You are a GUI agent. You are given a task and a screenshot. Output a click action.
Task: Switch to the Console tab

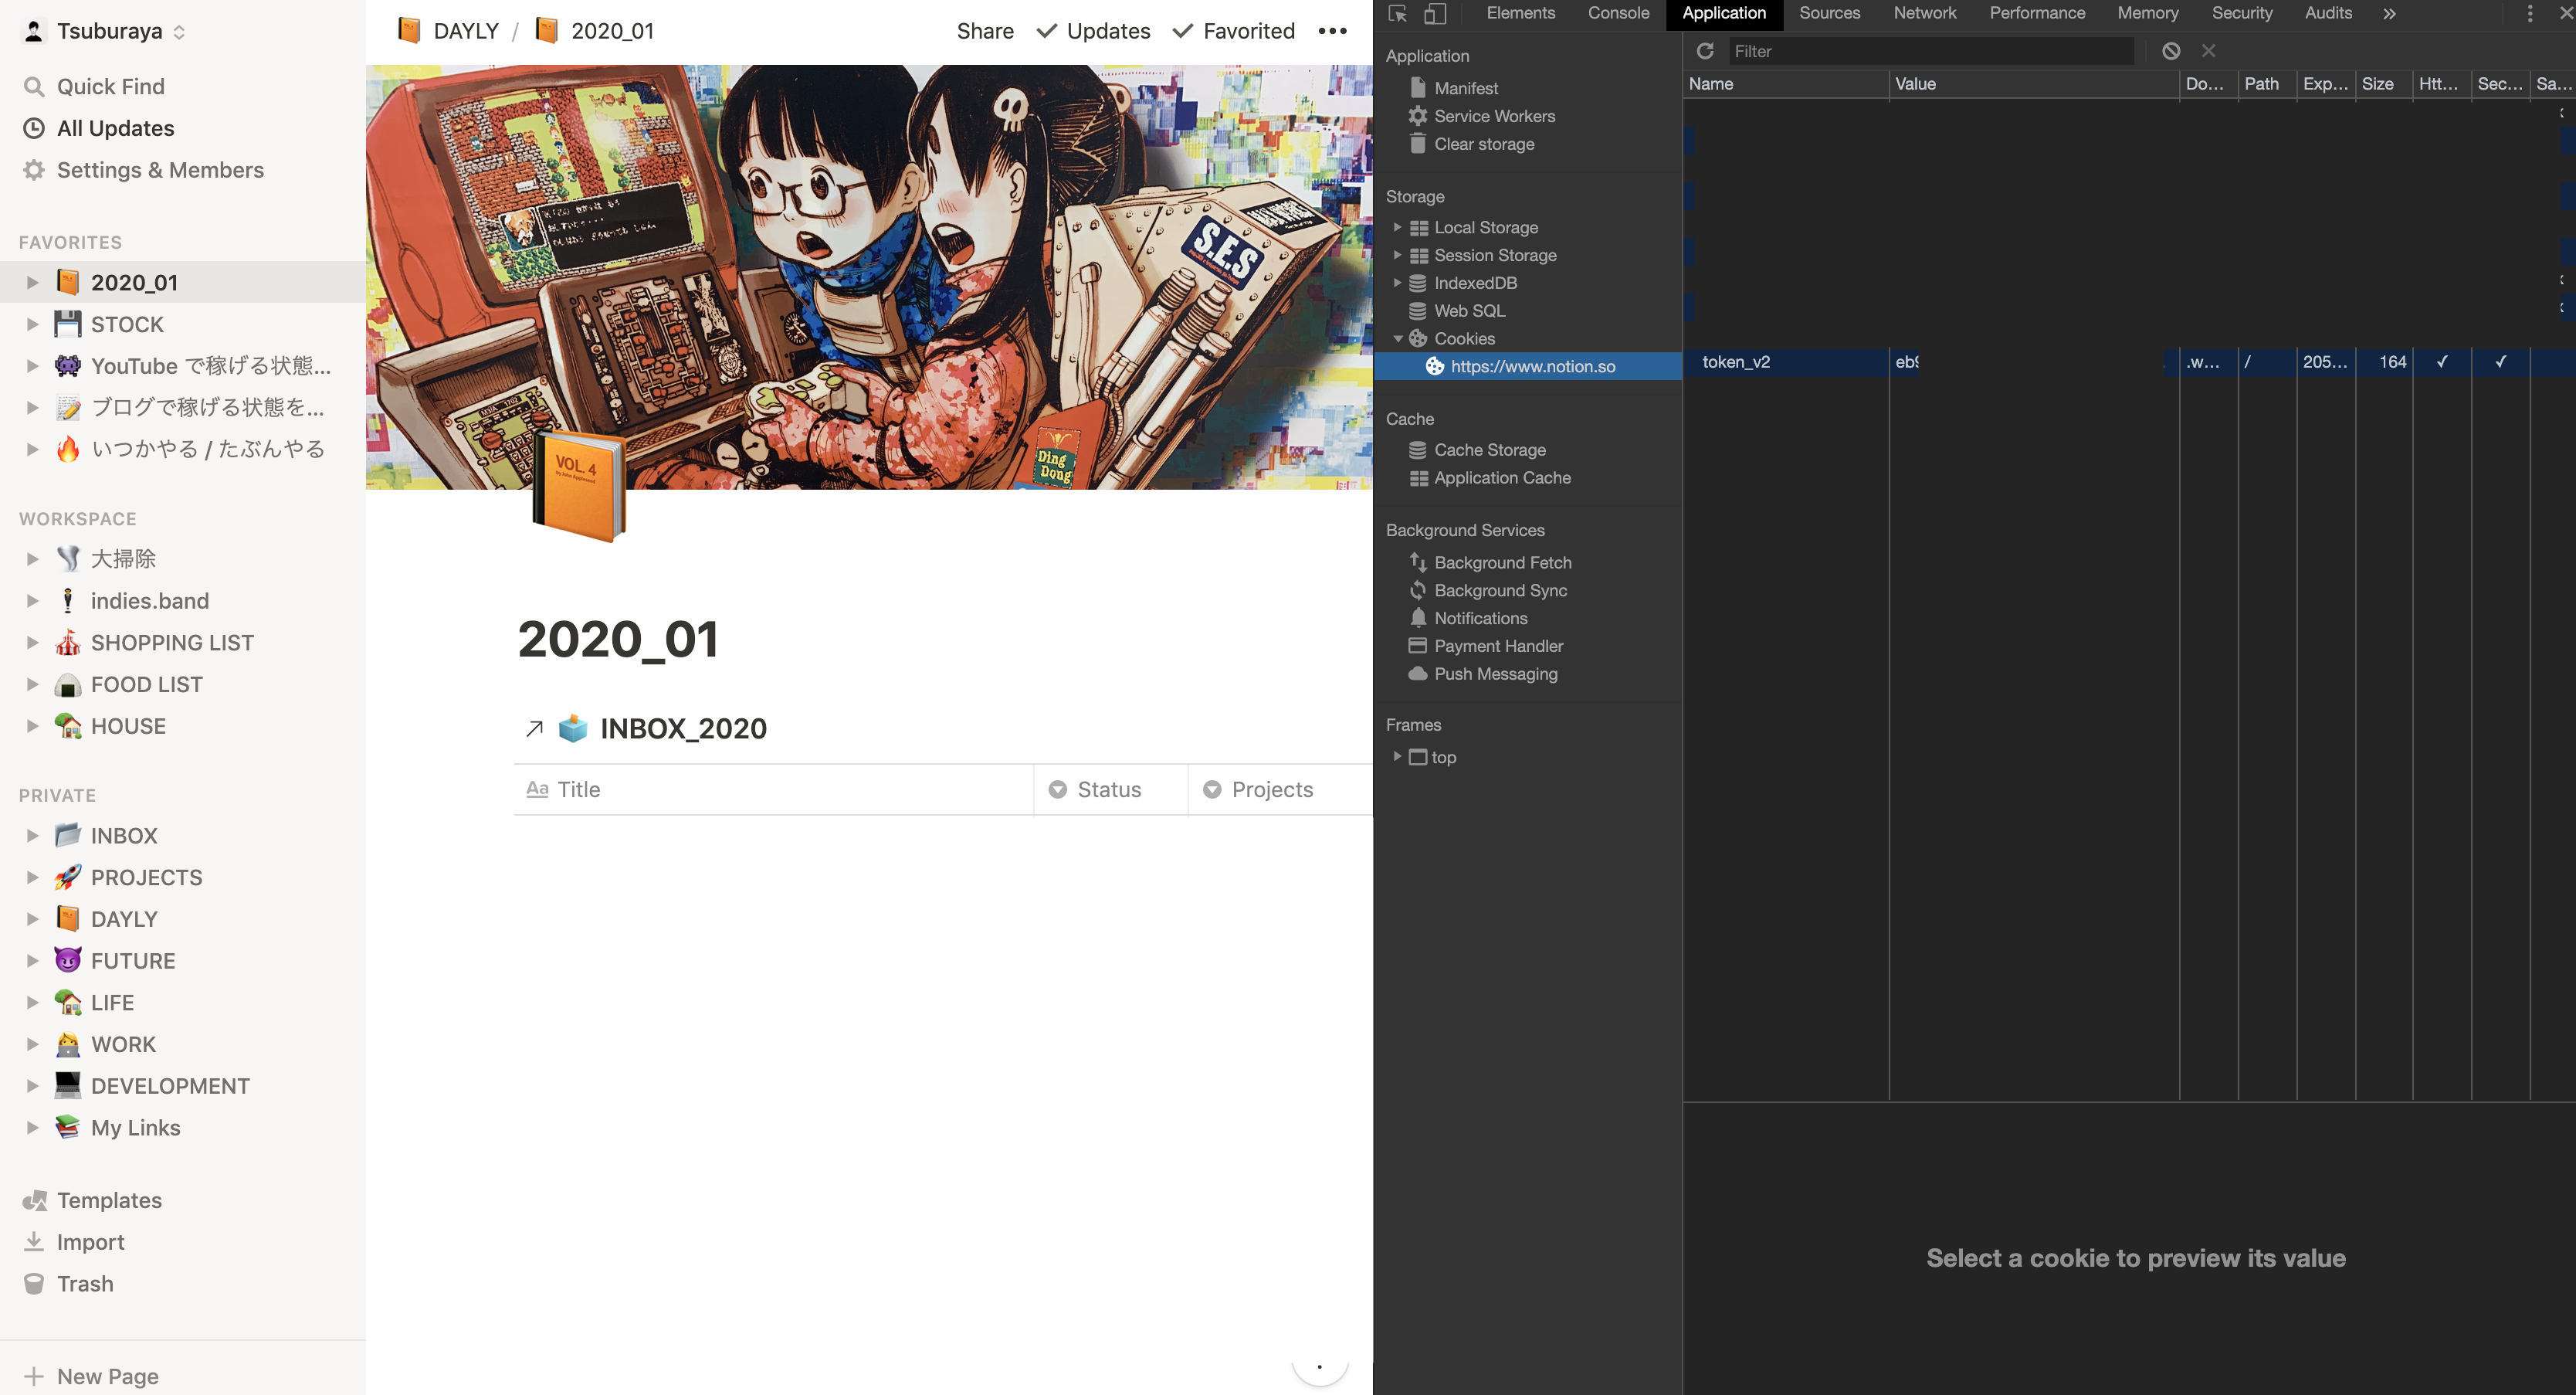[x=1618, y=14]
